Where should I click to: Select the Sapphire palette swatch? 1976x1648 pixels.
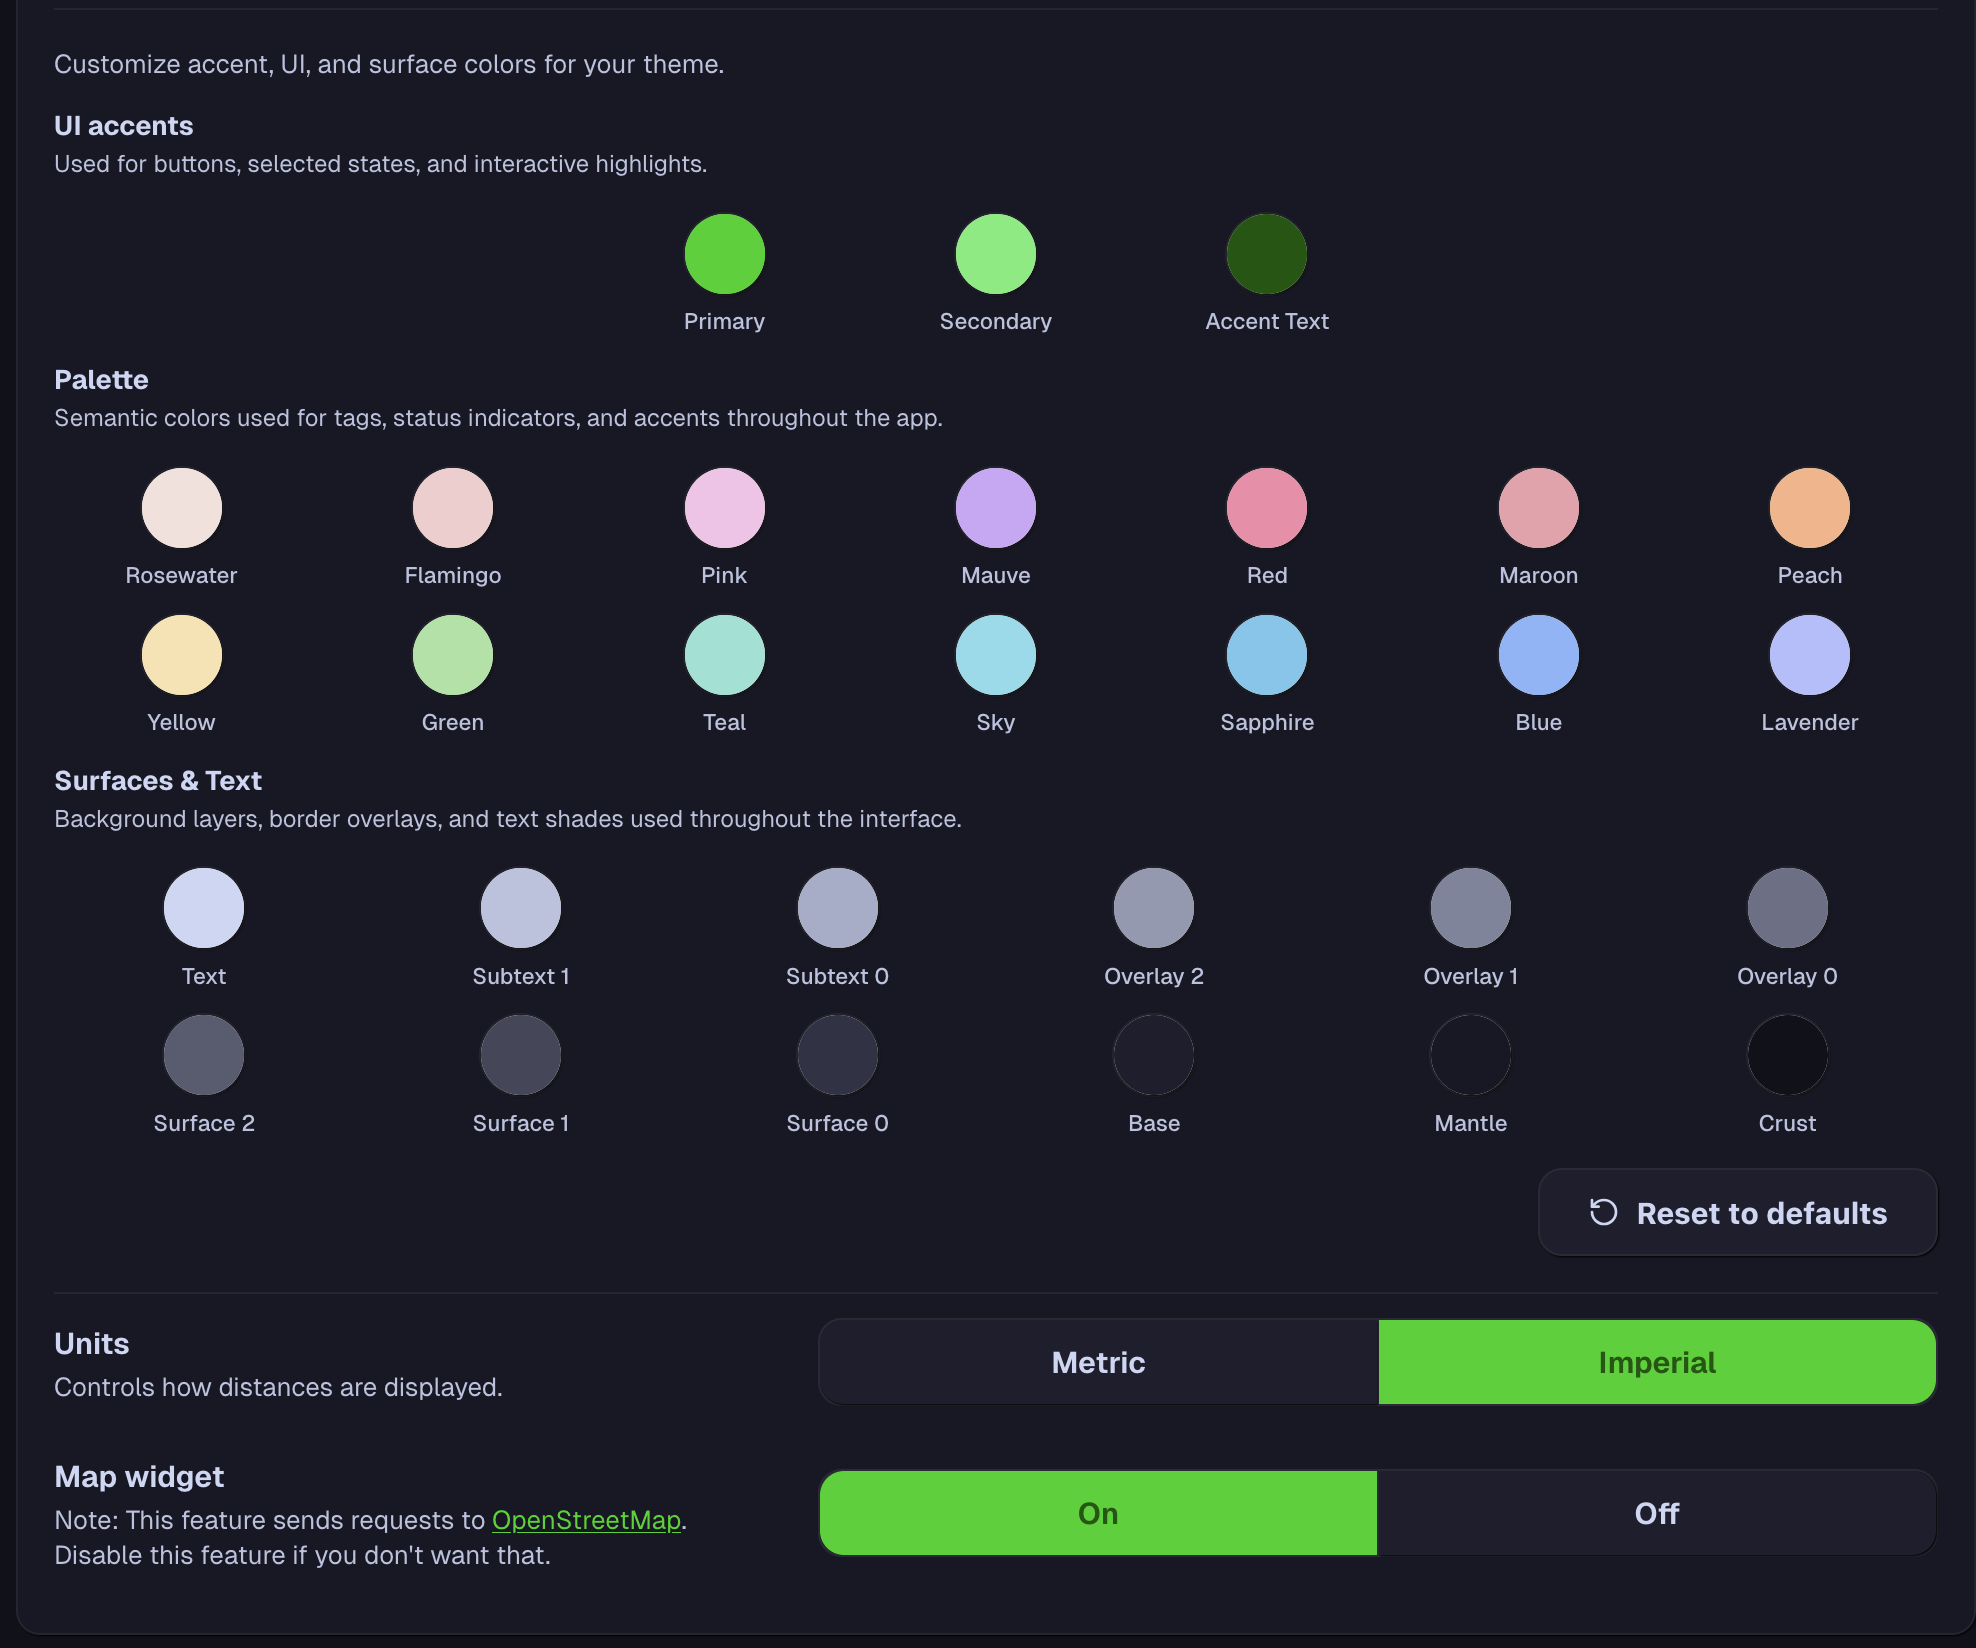tap(1266, 654)
